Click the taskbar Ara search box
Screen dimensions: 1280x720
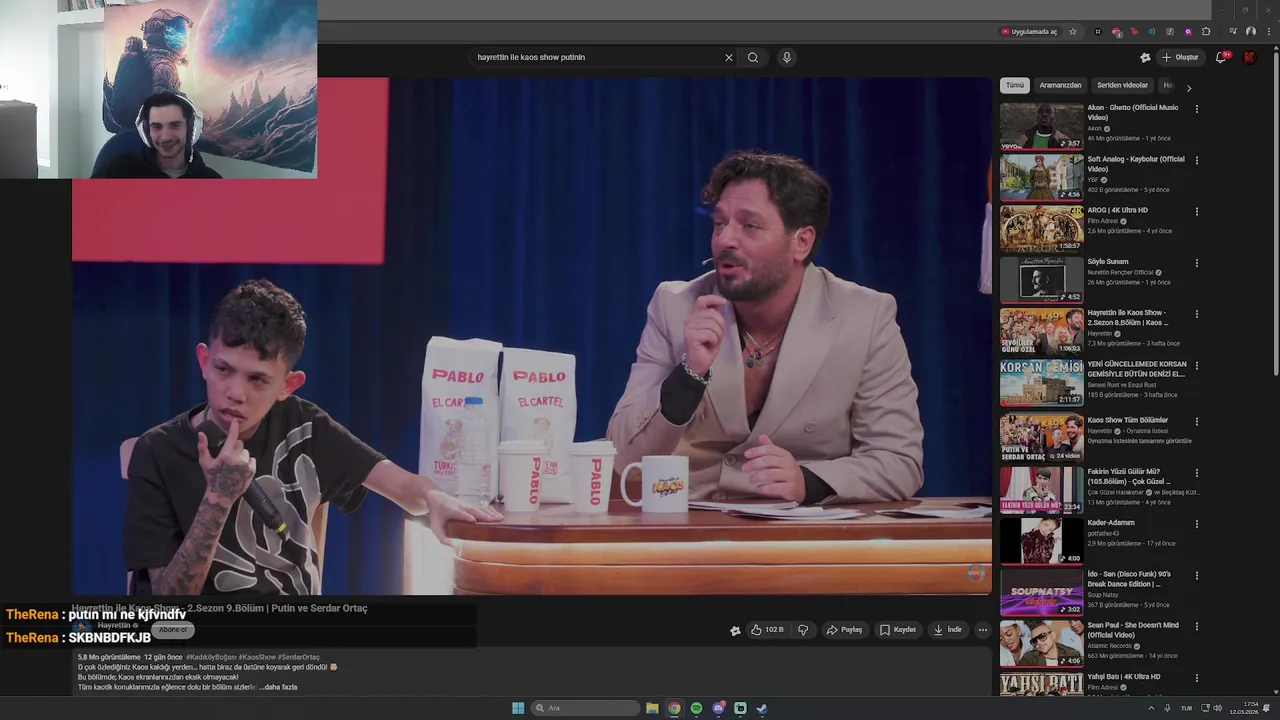coord(586,708)
